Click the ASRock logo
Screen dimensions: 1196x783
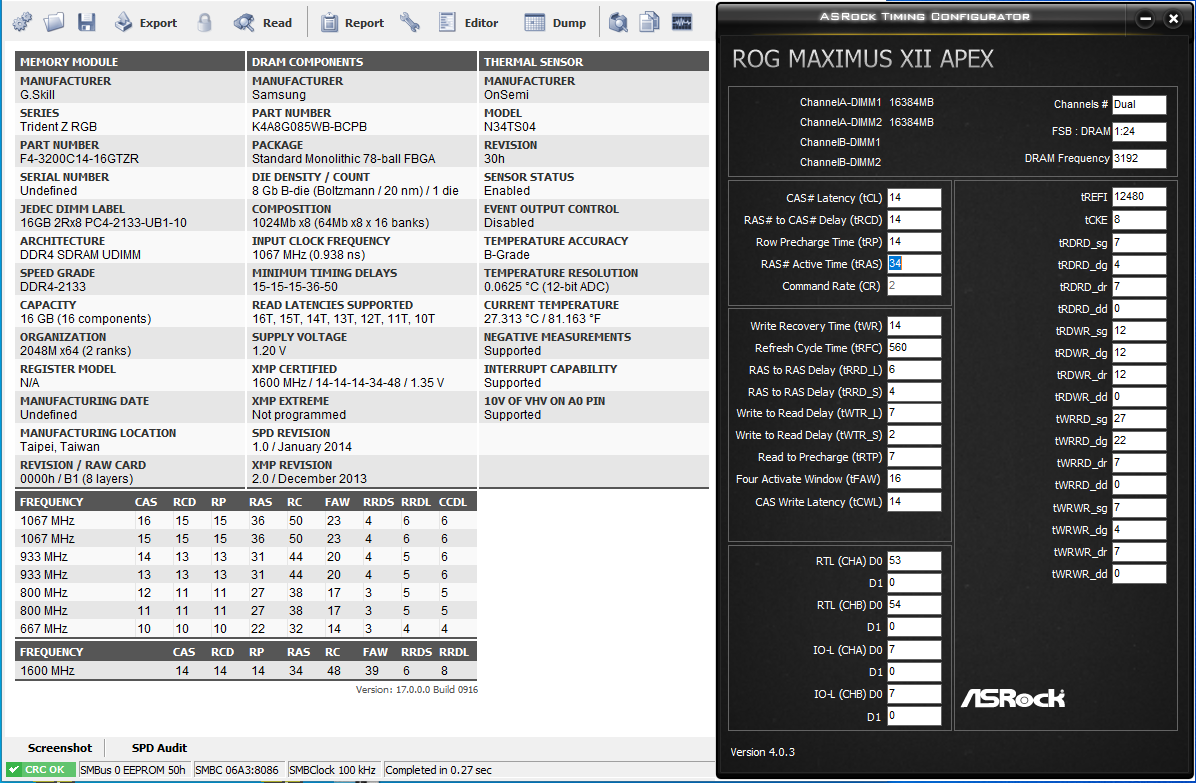[x=1013, y=698]
